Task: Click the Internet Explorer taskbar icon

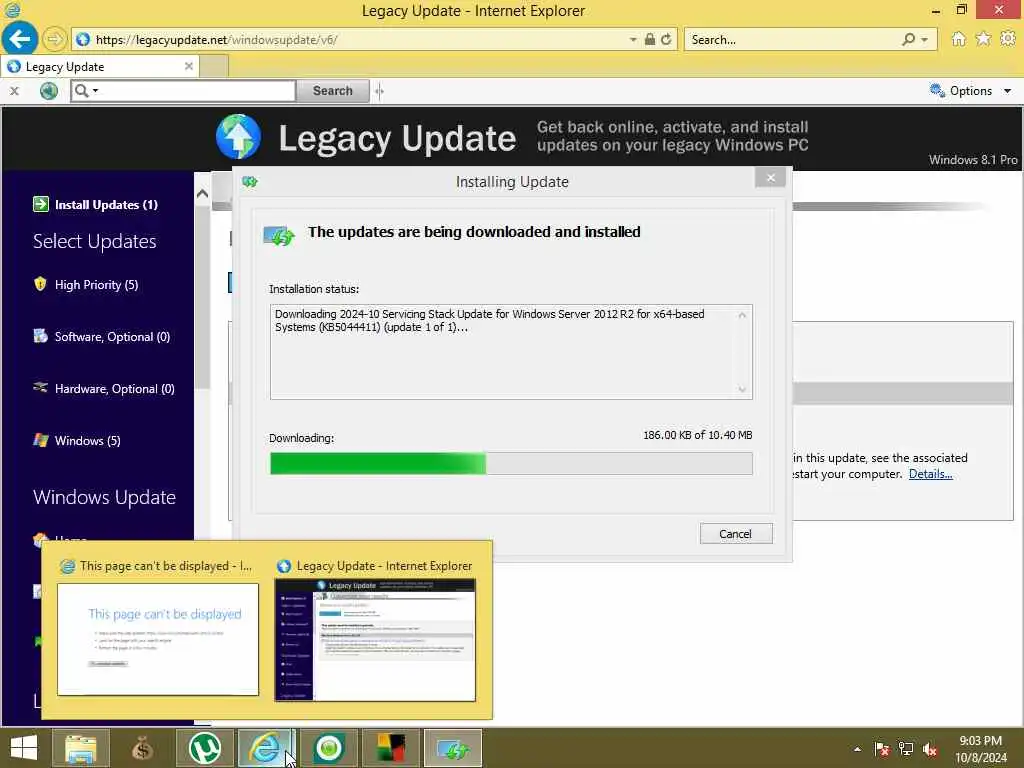Action: pyautogui.click(x=266, y=748)
